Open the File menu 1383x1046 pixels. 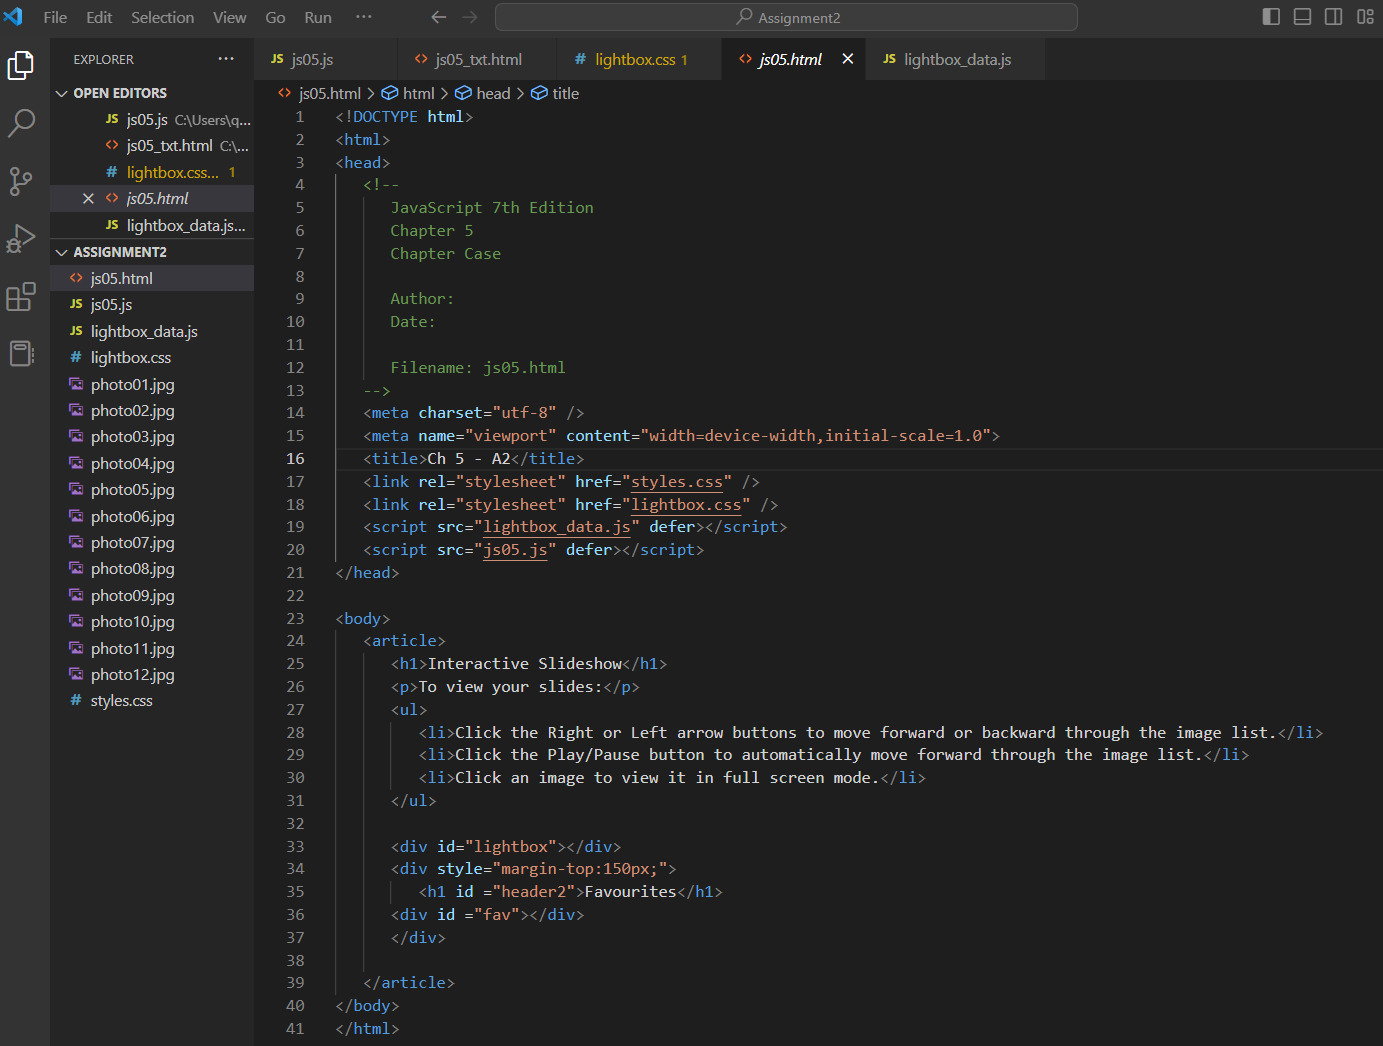click(x=55, y=17)
